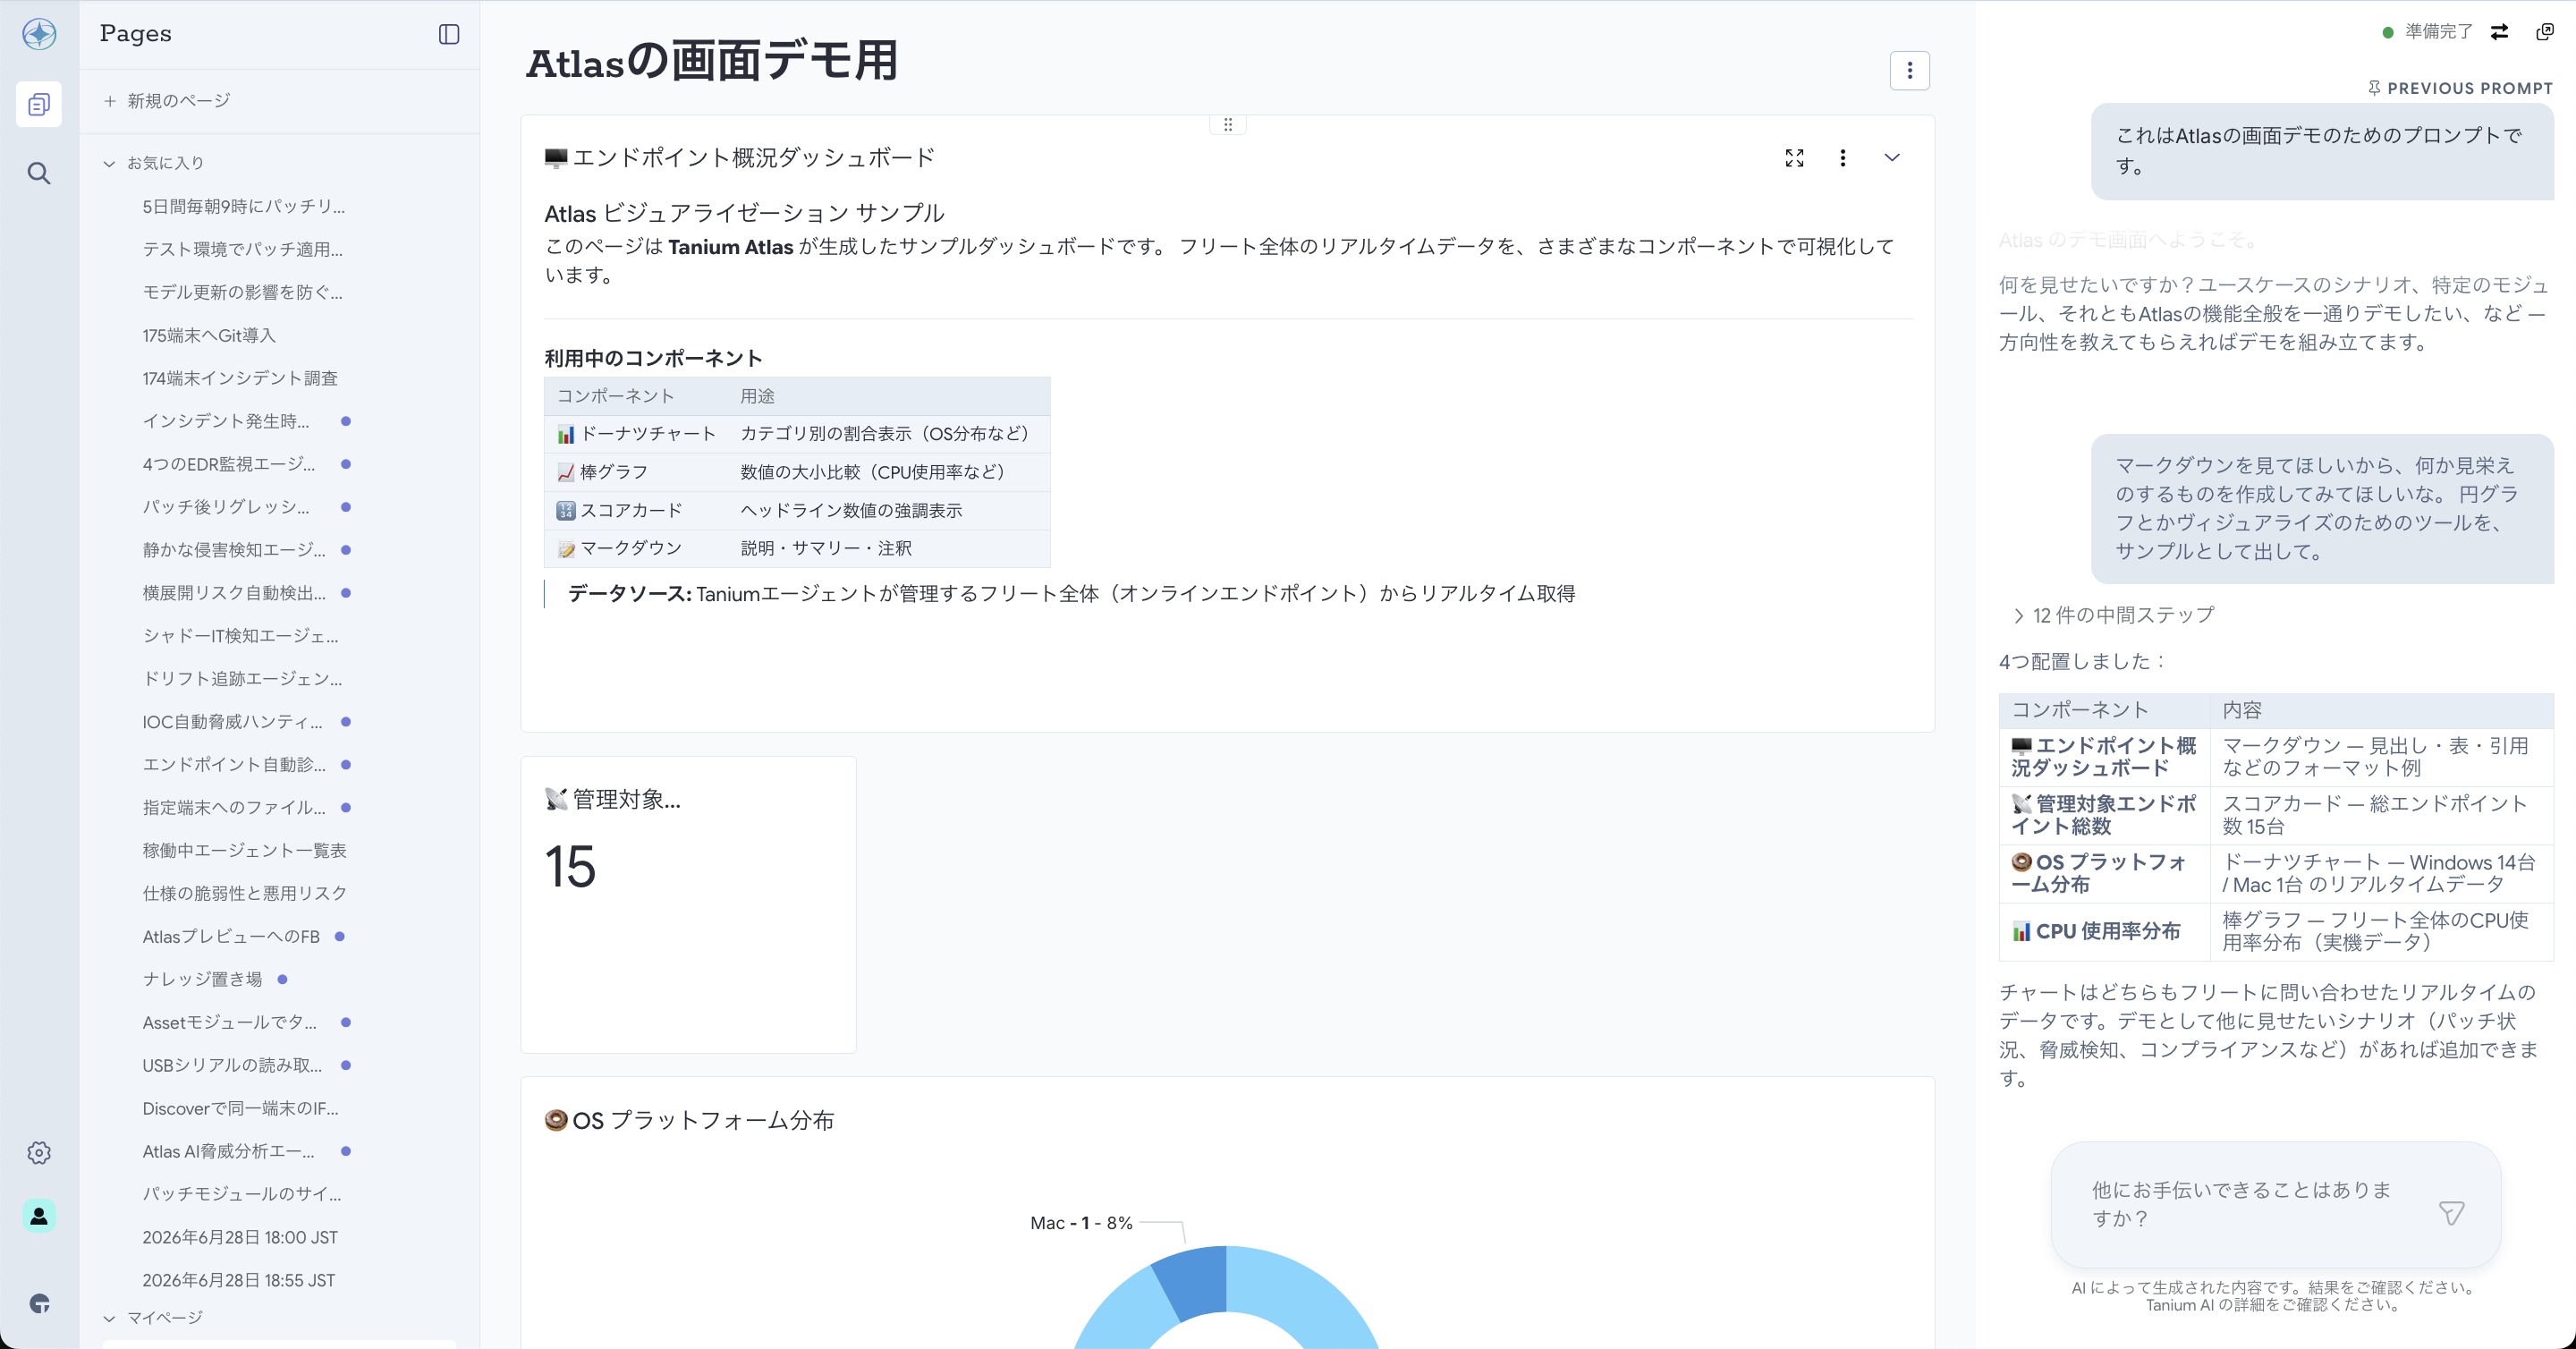Click the drag handle above the dashboard card
Viewport: 2576px width, 1349px height.
1227,125
